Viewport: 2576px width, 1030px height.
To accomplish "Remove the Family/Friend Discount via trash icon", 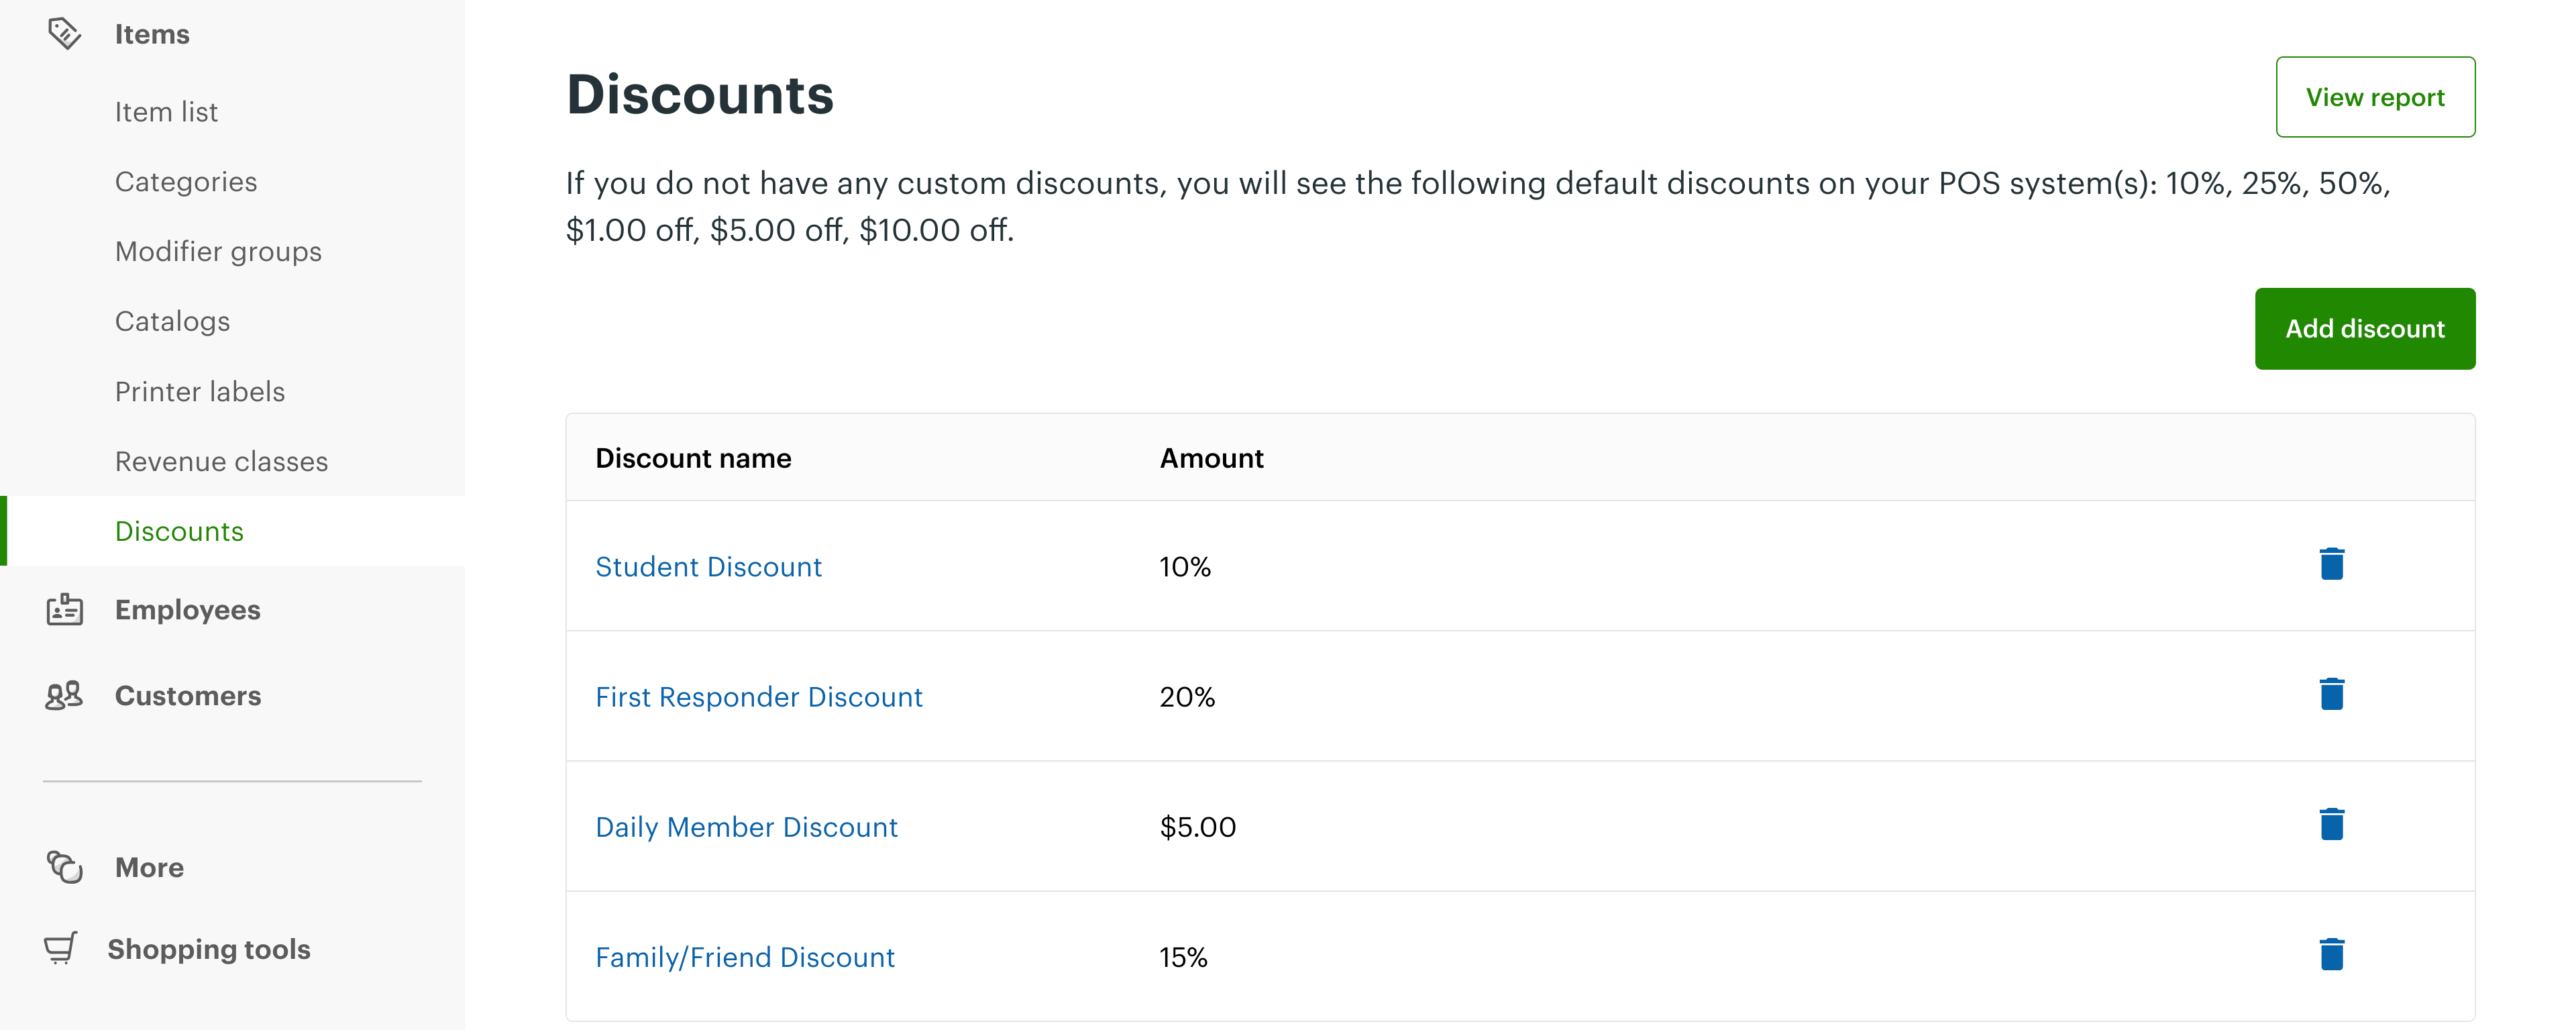I will pos(2331,955).
